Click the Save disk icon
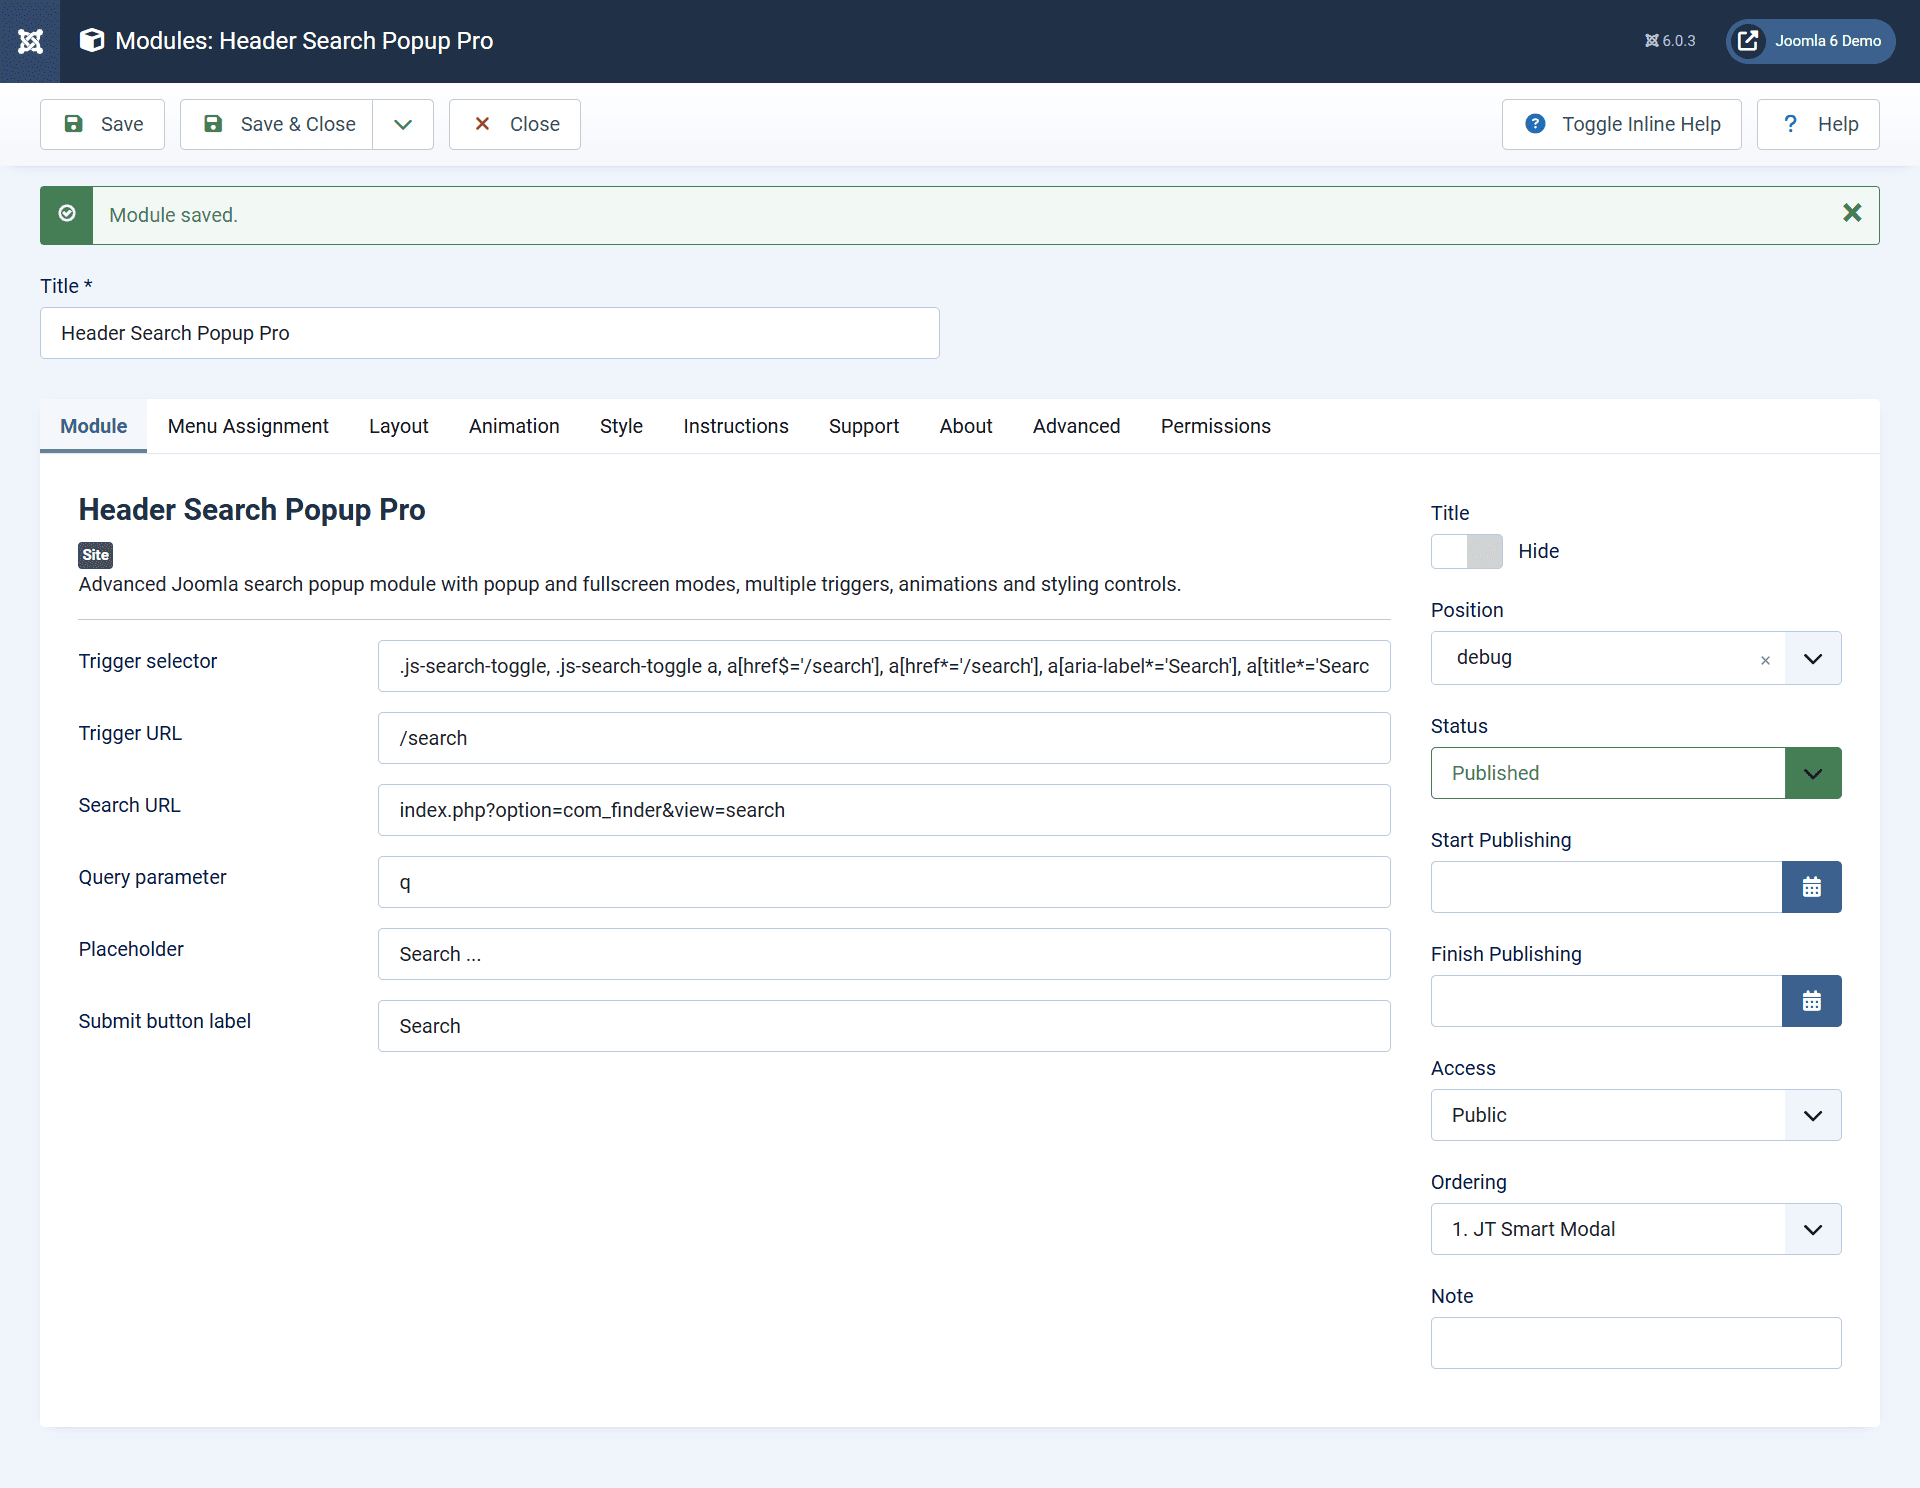Screen dimensions: 1920x1488 click(x=74, y=124)
